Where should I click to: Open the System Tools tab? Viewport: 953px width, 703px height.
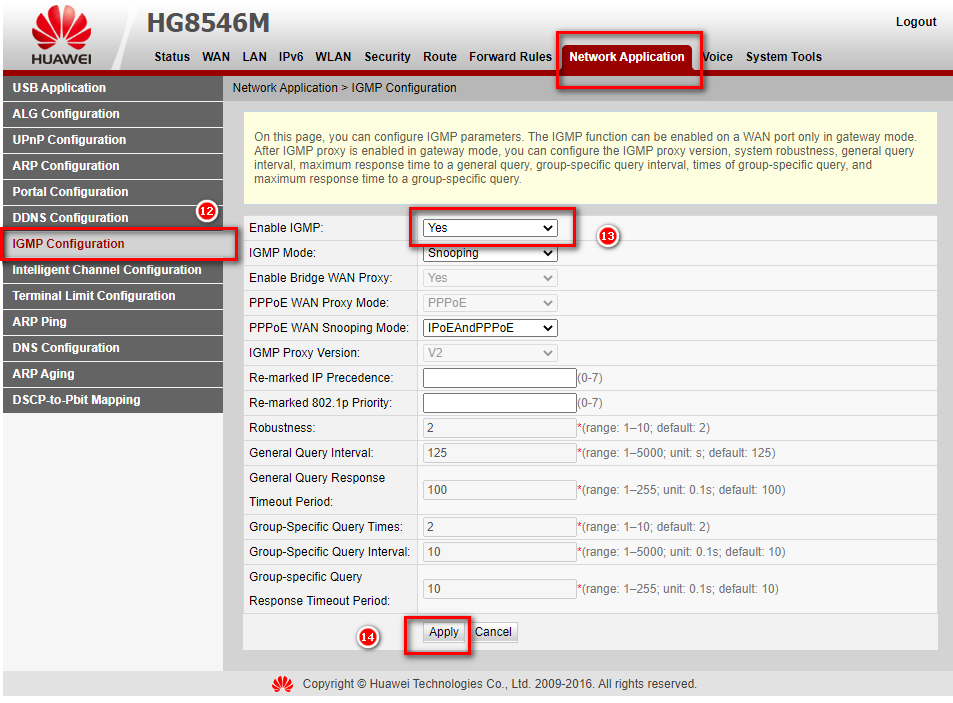(783, 57)
